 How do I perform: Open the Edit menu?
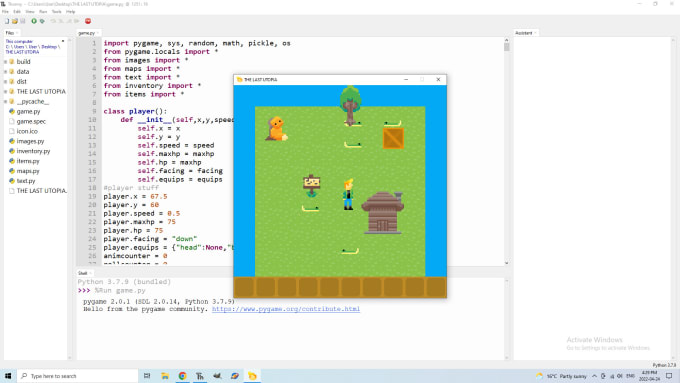click(17, 12)
